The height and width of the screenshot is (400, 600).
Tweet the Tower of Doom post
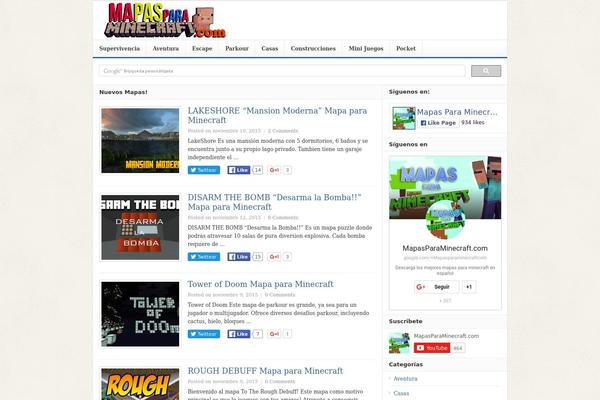[x=204, y=334]
